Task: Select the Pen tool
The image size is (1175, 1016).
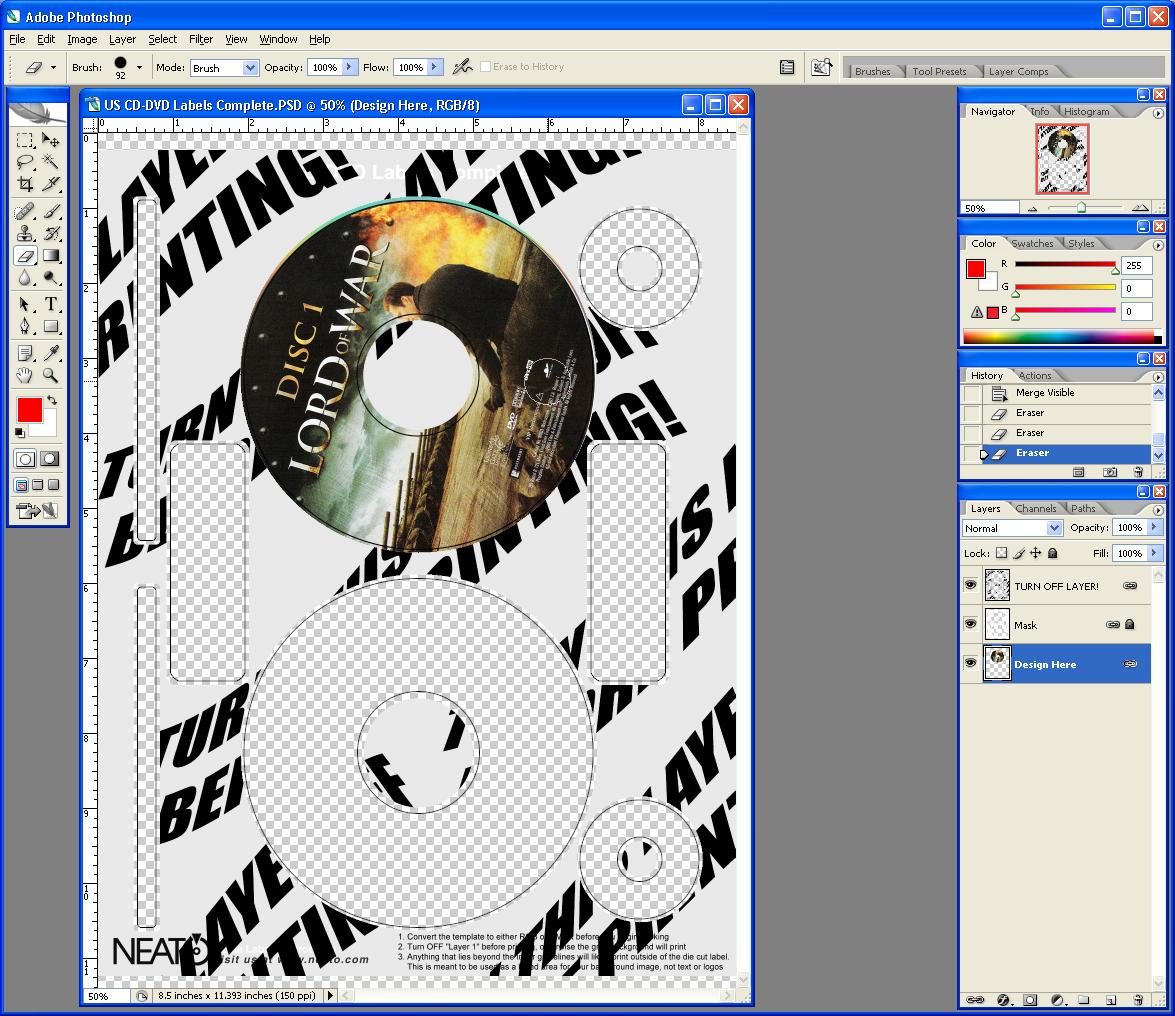Action: [25, 326]
